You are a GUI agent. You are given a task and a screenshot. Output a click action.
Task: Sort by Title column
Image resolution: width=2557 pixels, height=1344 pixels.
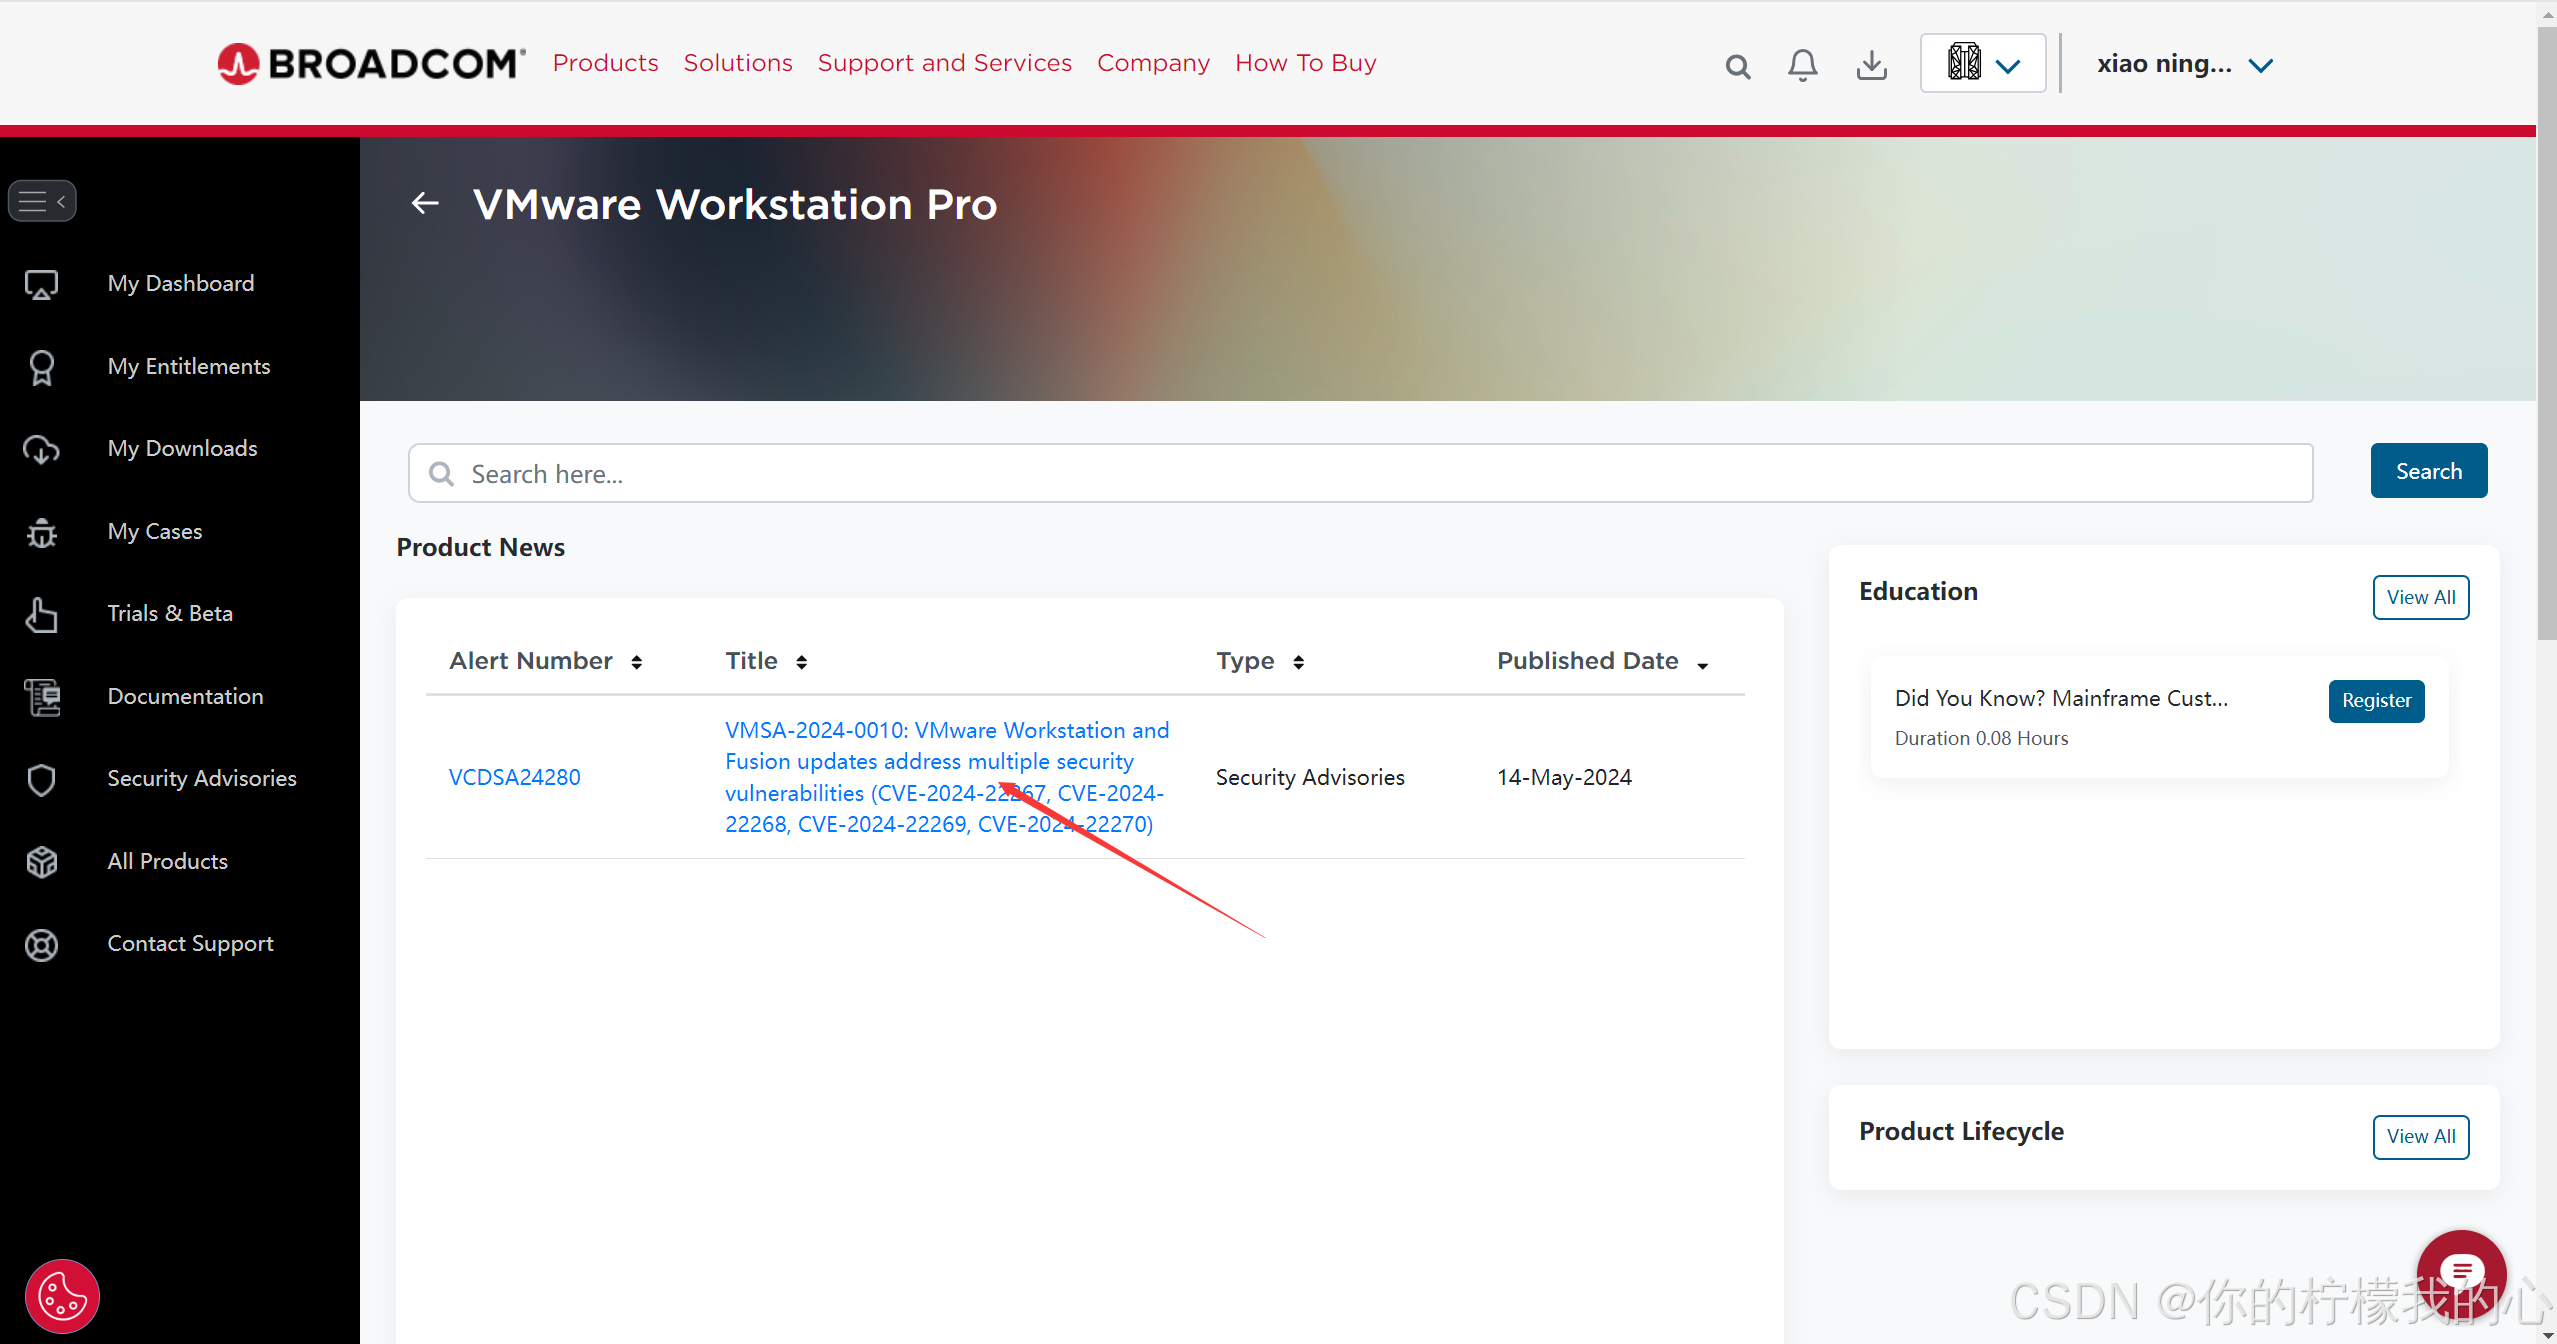766,661
